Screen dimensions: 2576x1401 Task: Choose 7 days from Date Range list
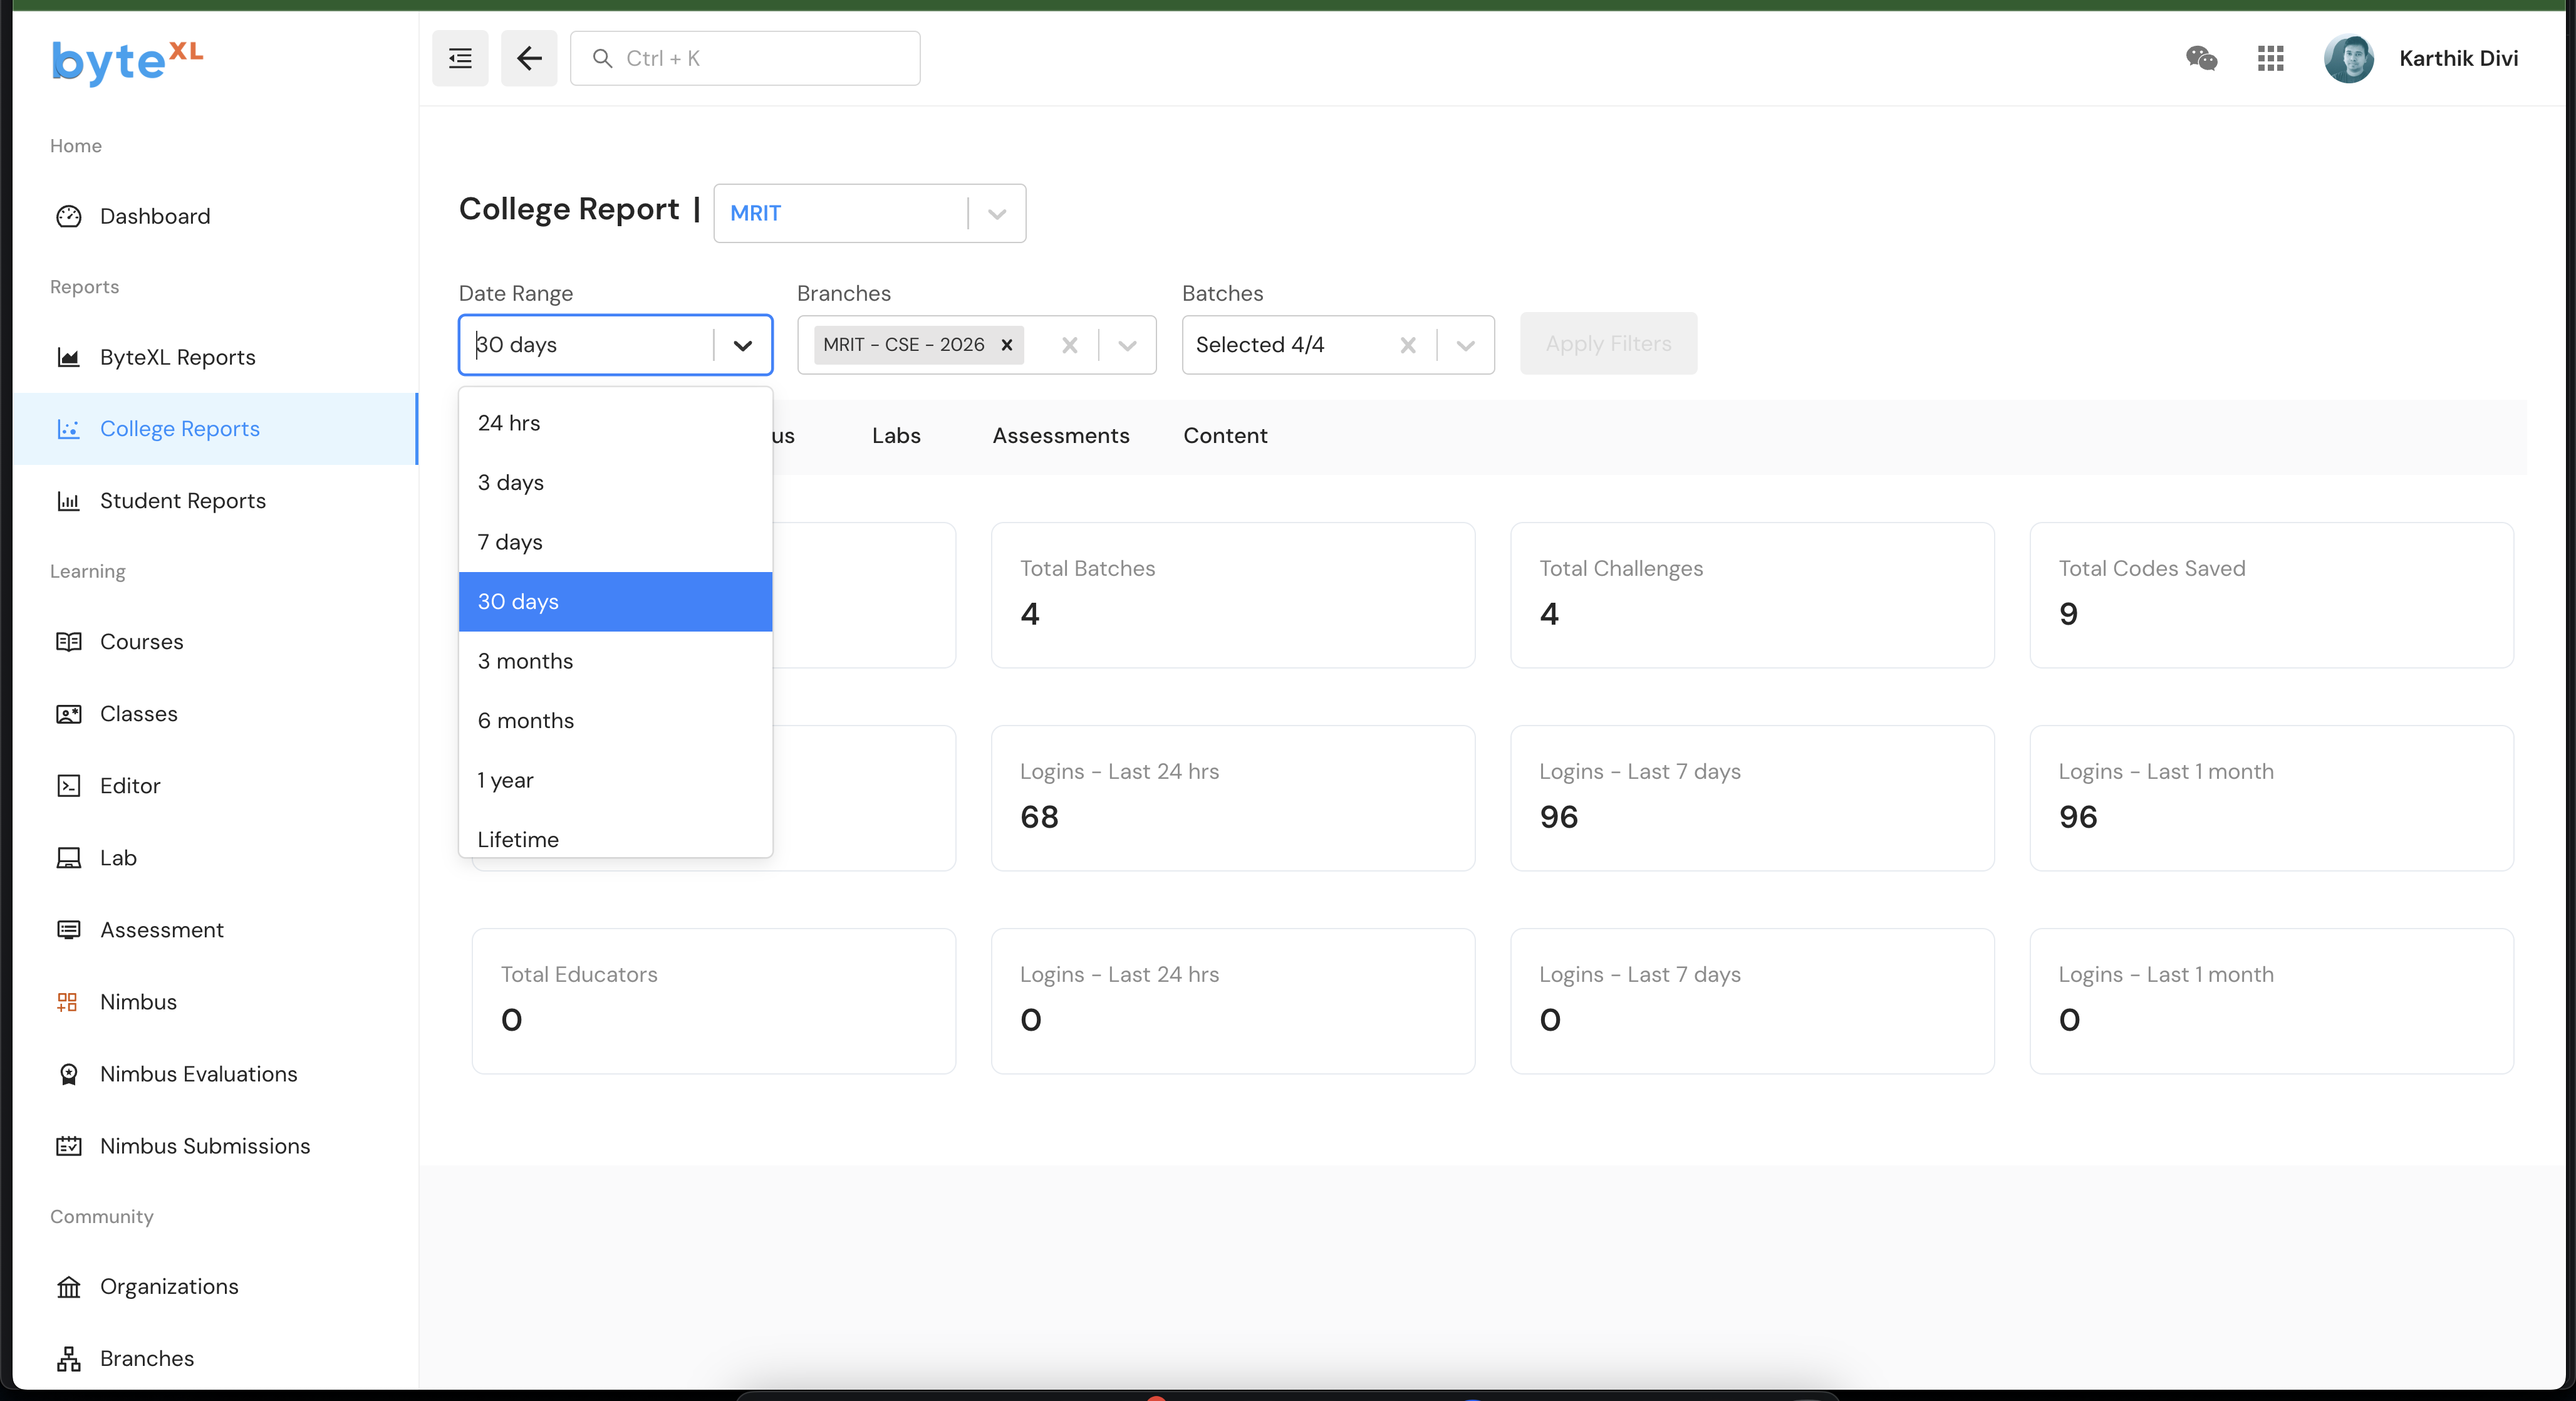click(x=615, y=542)
